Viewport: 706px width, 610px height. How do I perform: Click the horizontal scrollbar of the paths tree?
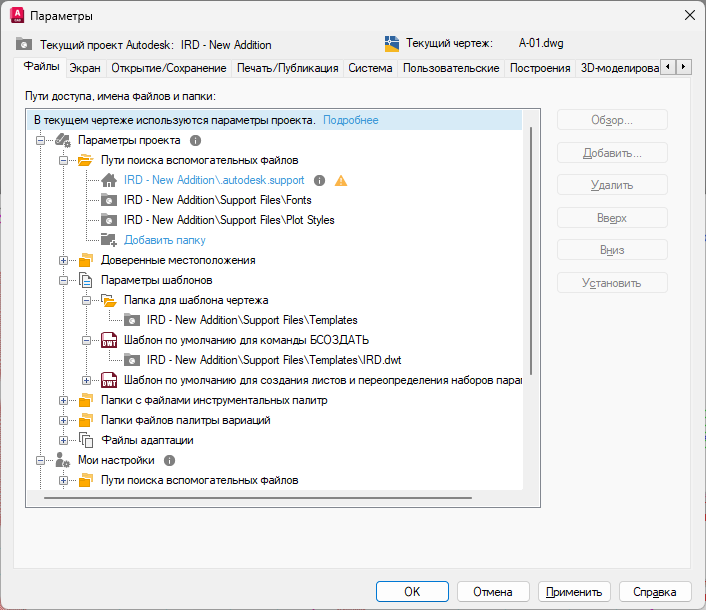tap(258, 498)
